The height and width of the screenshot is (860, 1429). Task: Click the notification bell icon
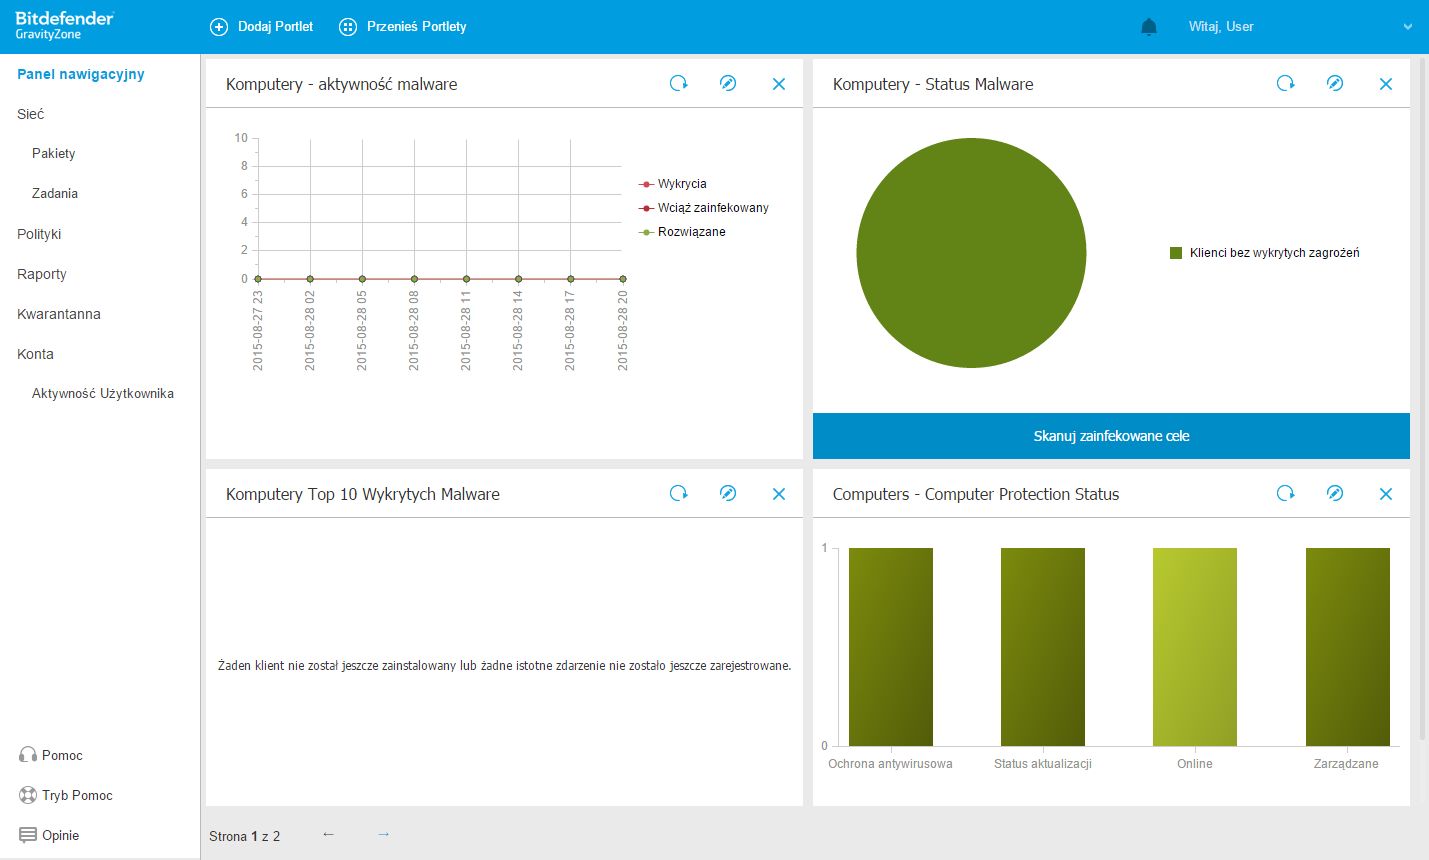pyautogui.click(x=1149, y=27)
